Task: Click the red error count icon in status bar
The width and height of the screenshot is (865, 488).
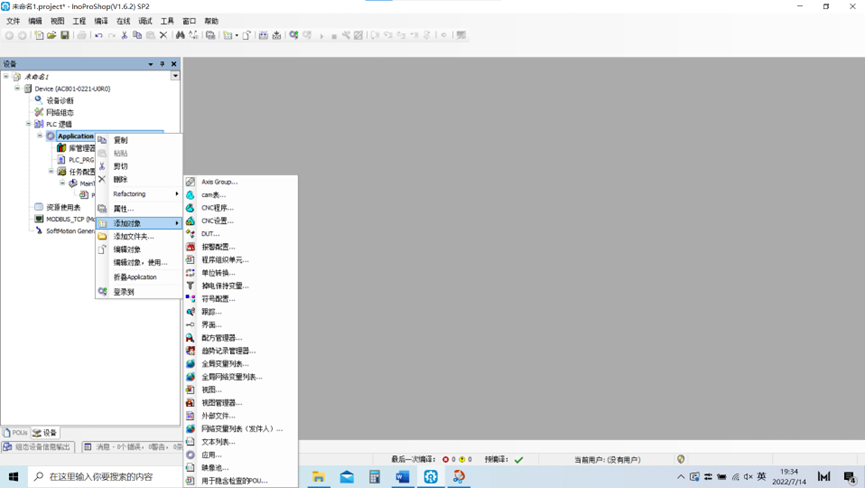Action: 445,459
